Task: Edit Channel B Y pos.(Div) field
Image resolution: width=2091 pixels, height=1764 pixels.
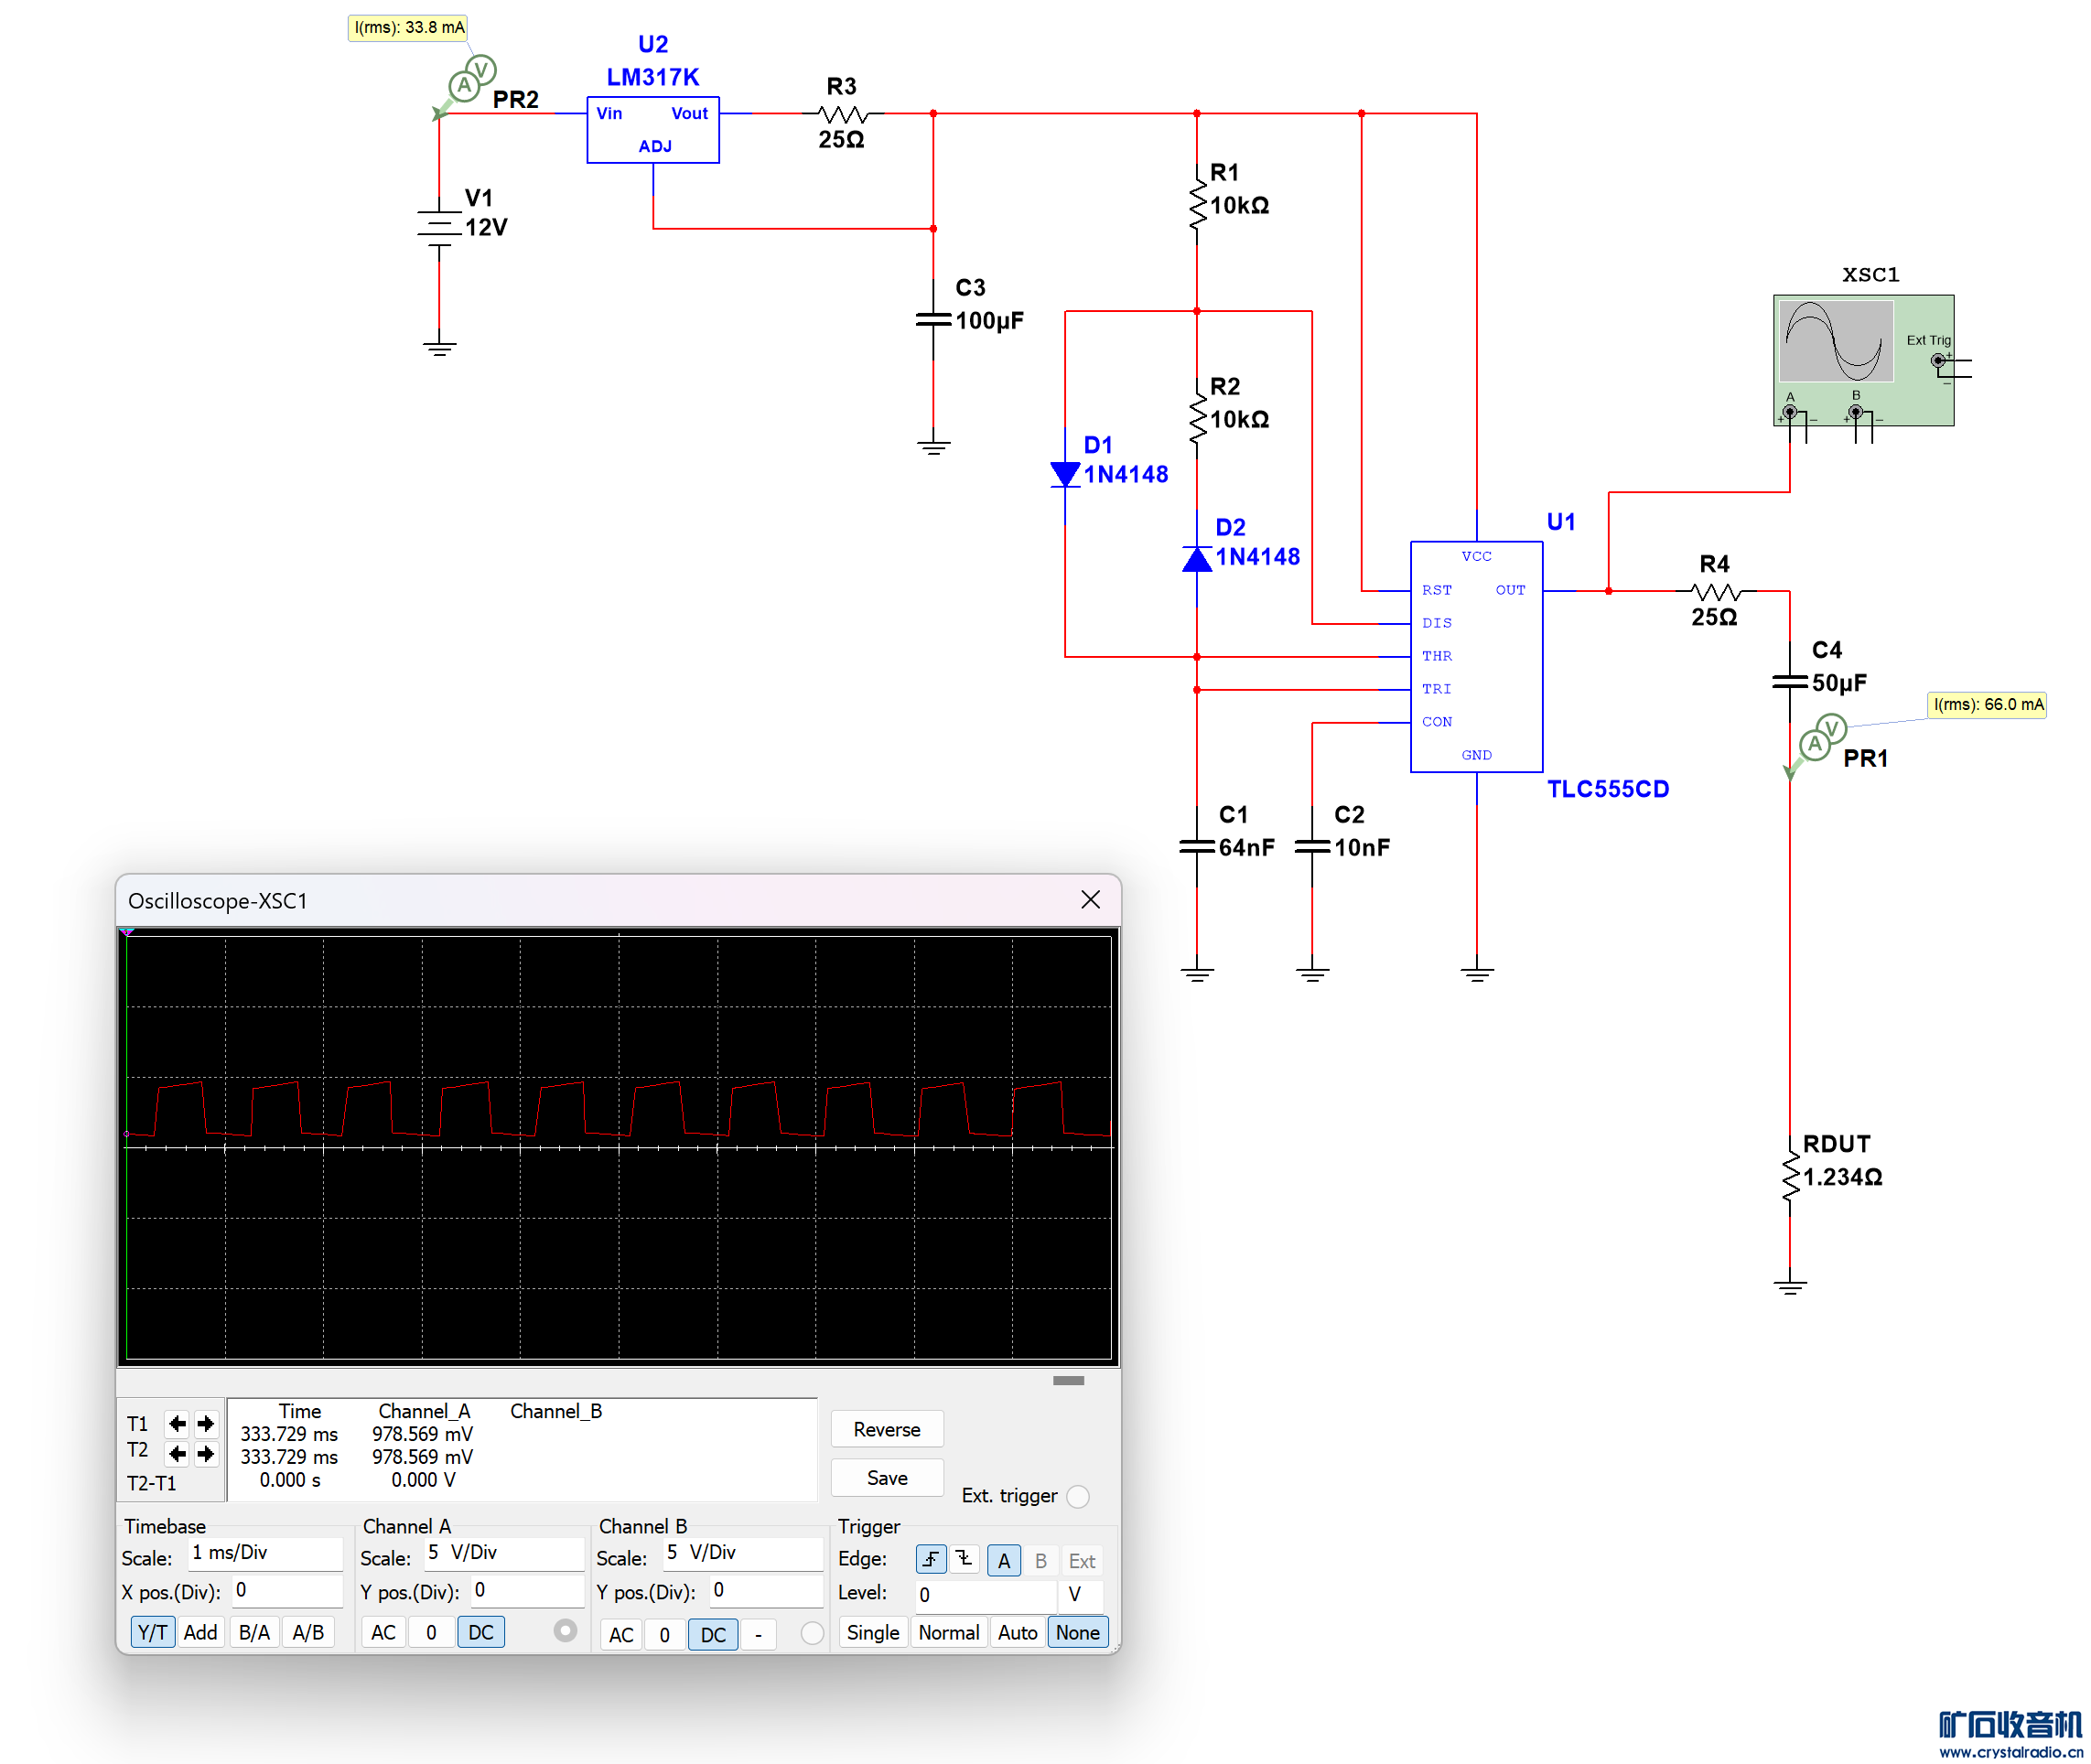Action: click(766, 1590)
